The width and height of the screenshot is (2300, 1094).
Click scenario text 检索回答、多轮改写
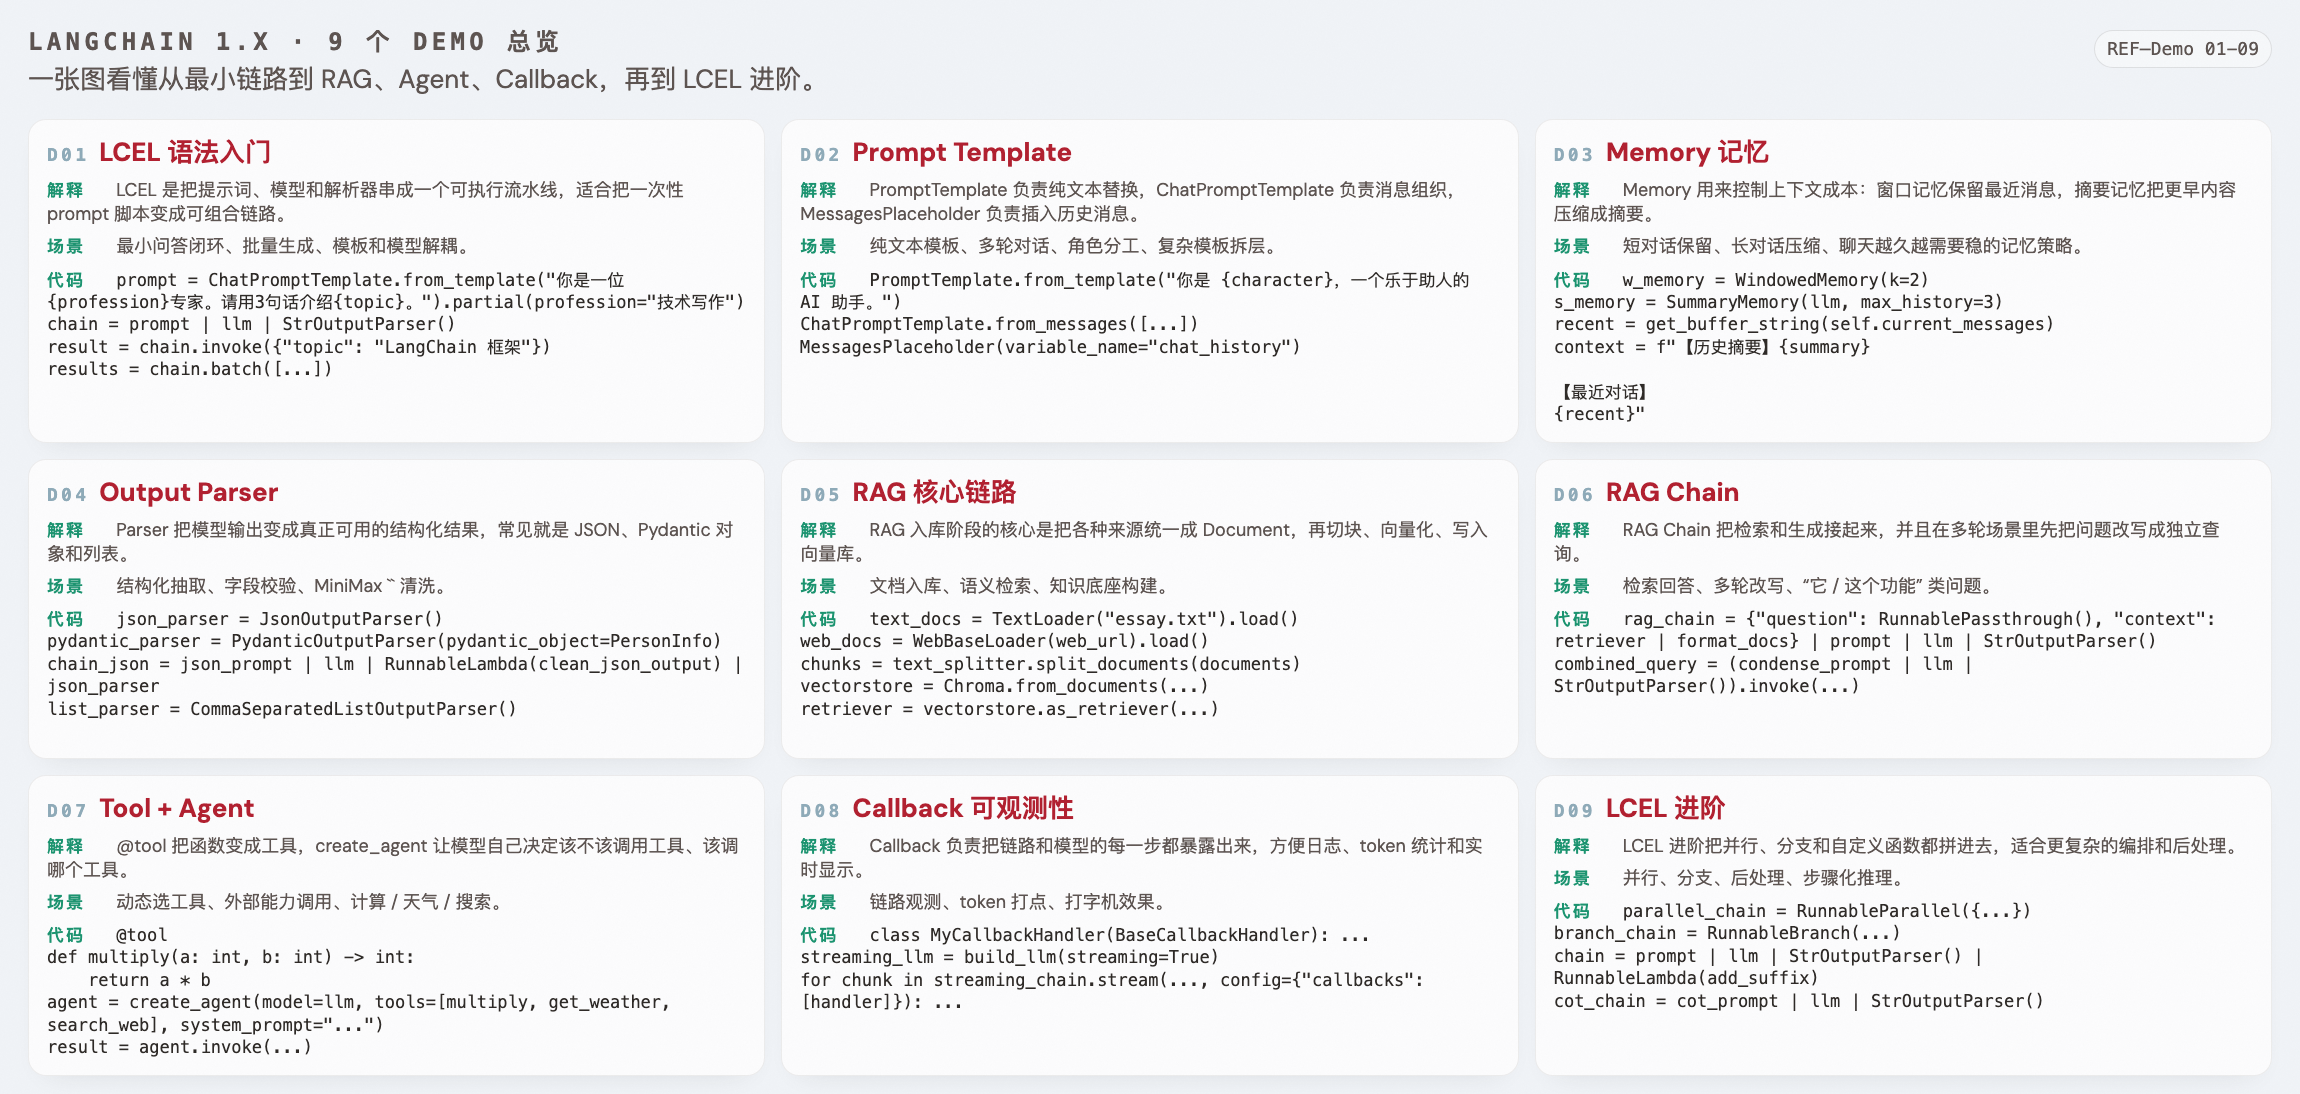[1810, 586]
